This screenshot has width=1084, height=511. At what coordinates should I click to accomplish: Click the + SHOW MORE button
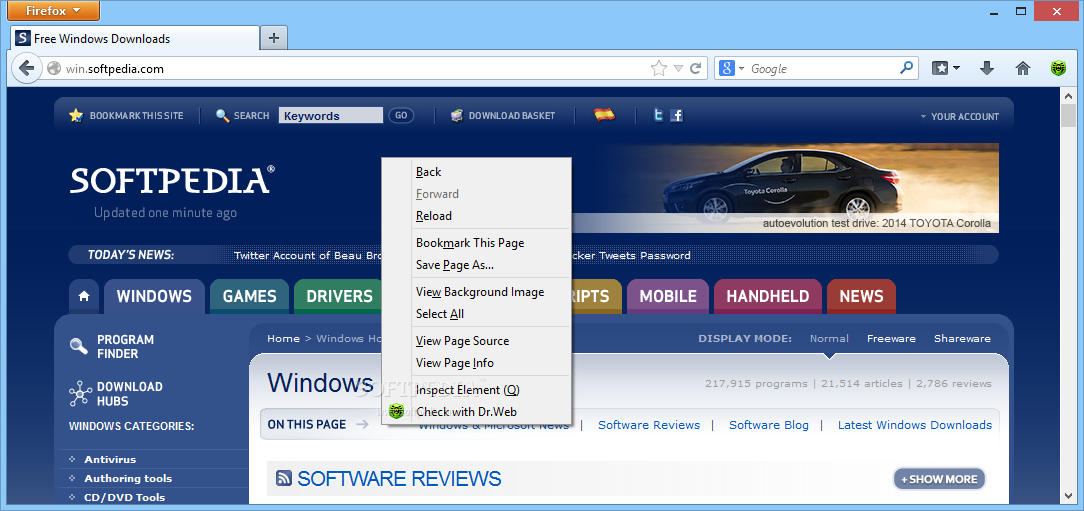[939, 479]
